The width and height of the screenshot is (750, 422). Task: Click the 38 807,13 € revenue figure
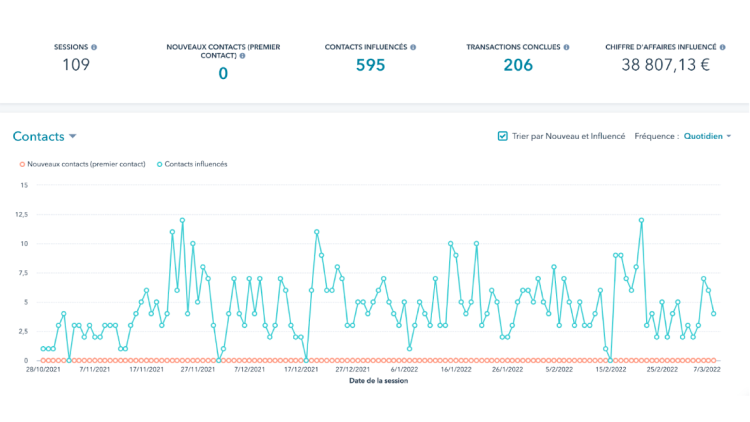coord(663,66)
